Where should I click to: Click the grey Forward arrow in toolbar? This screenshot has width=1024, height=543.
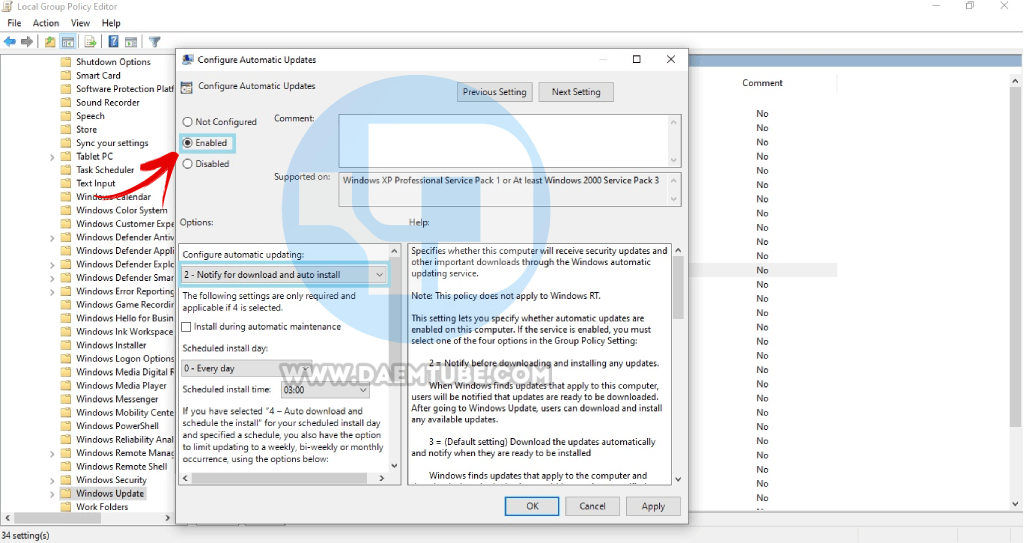[27, 42]
